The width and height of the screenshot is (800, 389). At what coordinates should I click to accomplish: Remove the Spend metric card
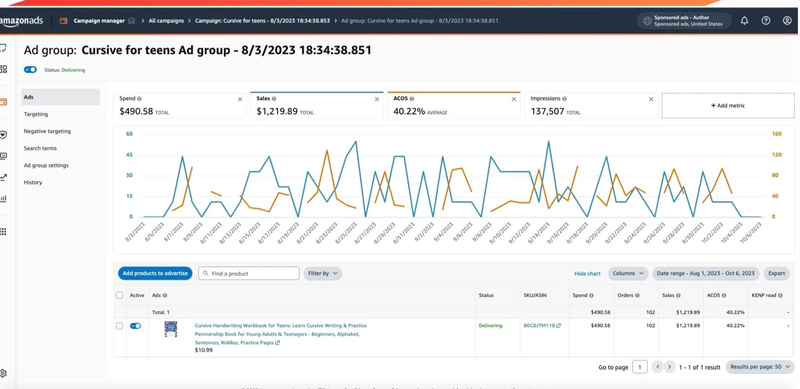coord(240,99)
